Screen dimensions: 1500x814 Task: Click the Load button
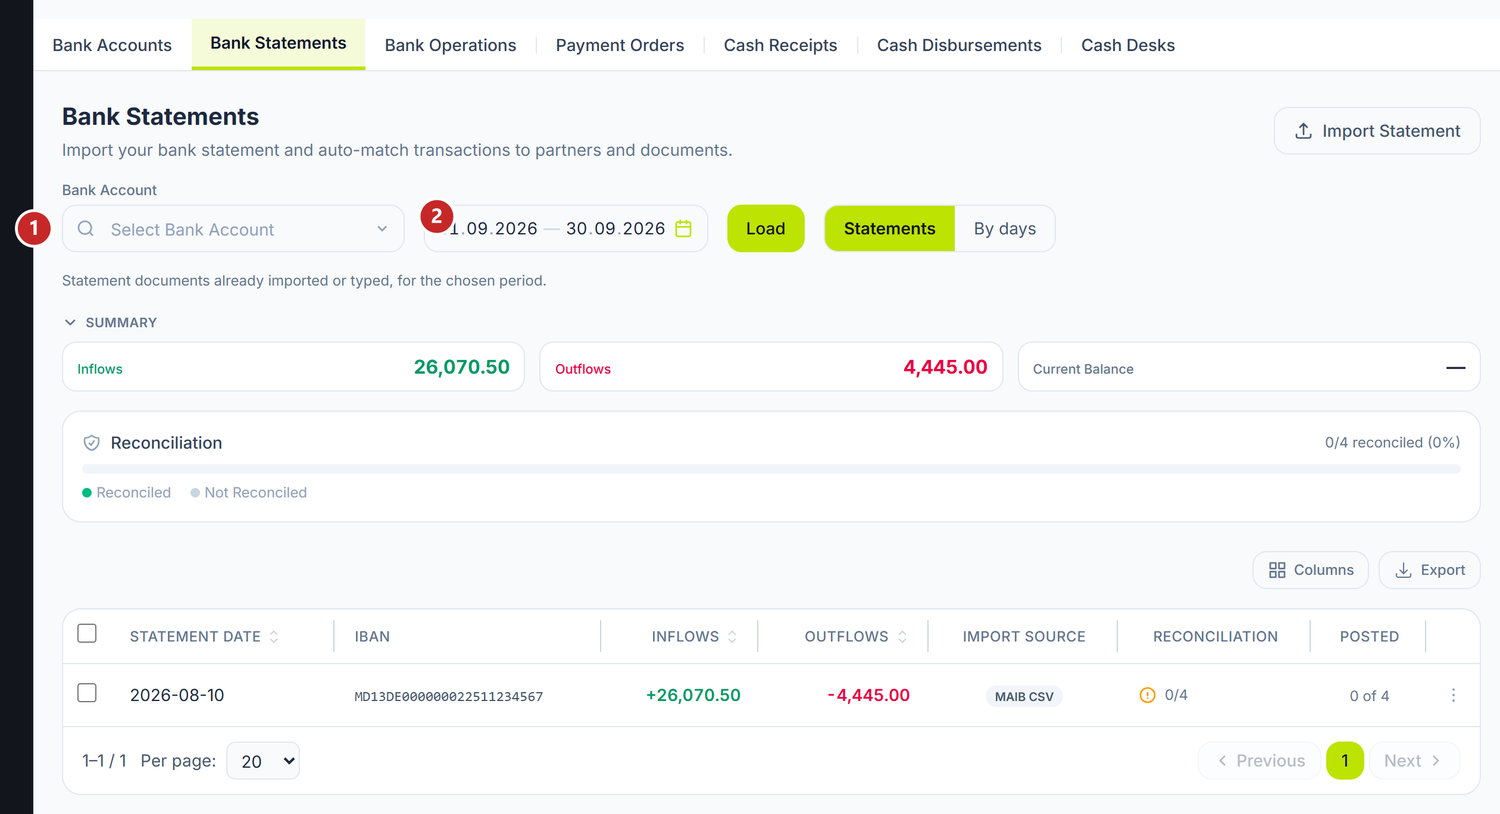tap(765, 229)
